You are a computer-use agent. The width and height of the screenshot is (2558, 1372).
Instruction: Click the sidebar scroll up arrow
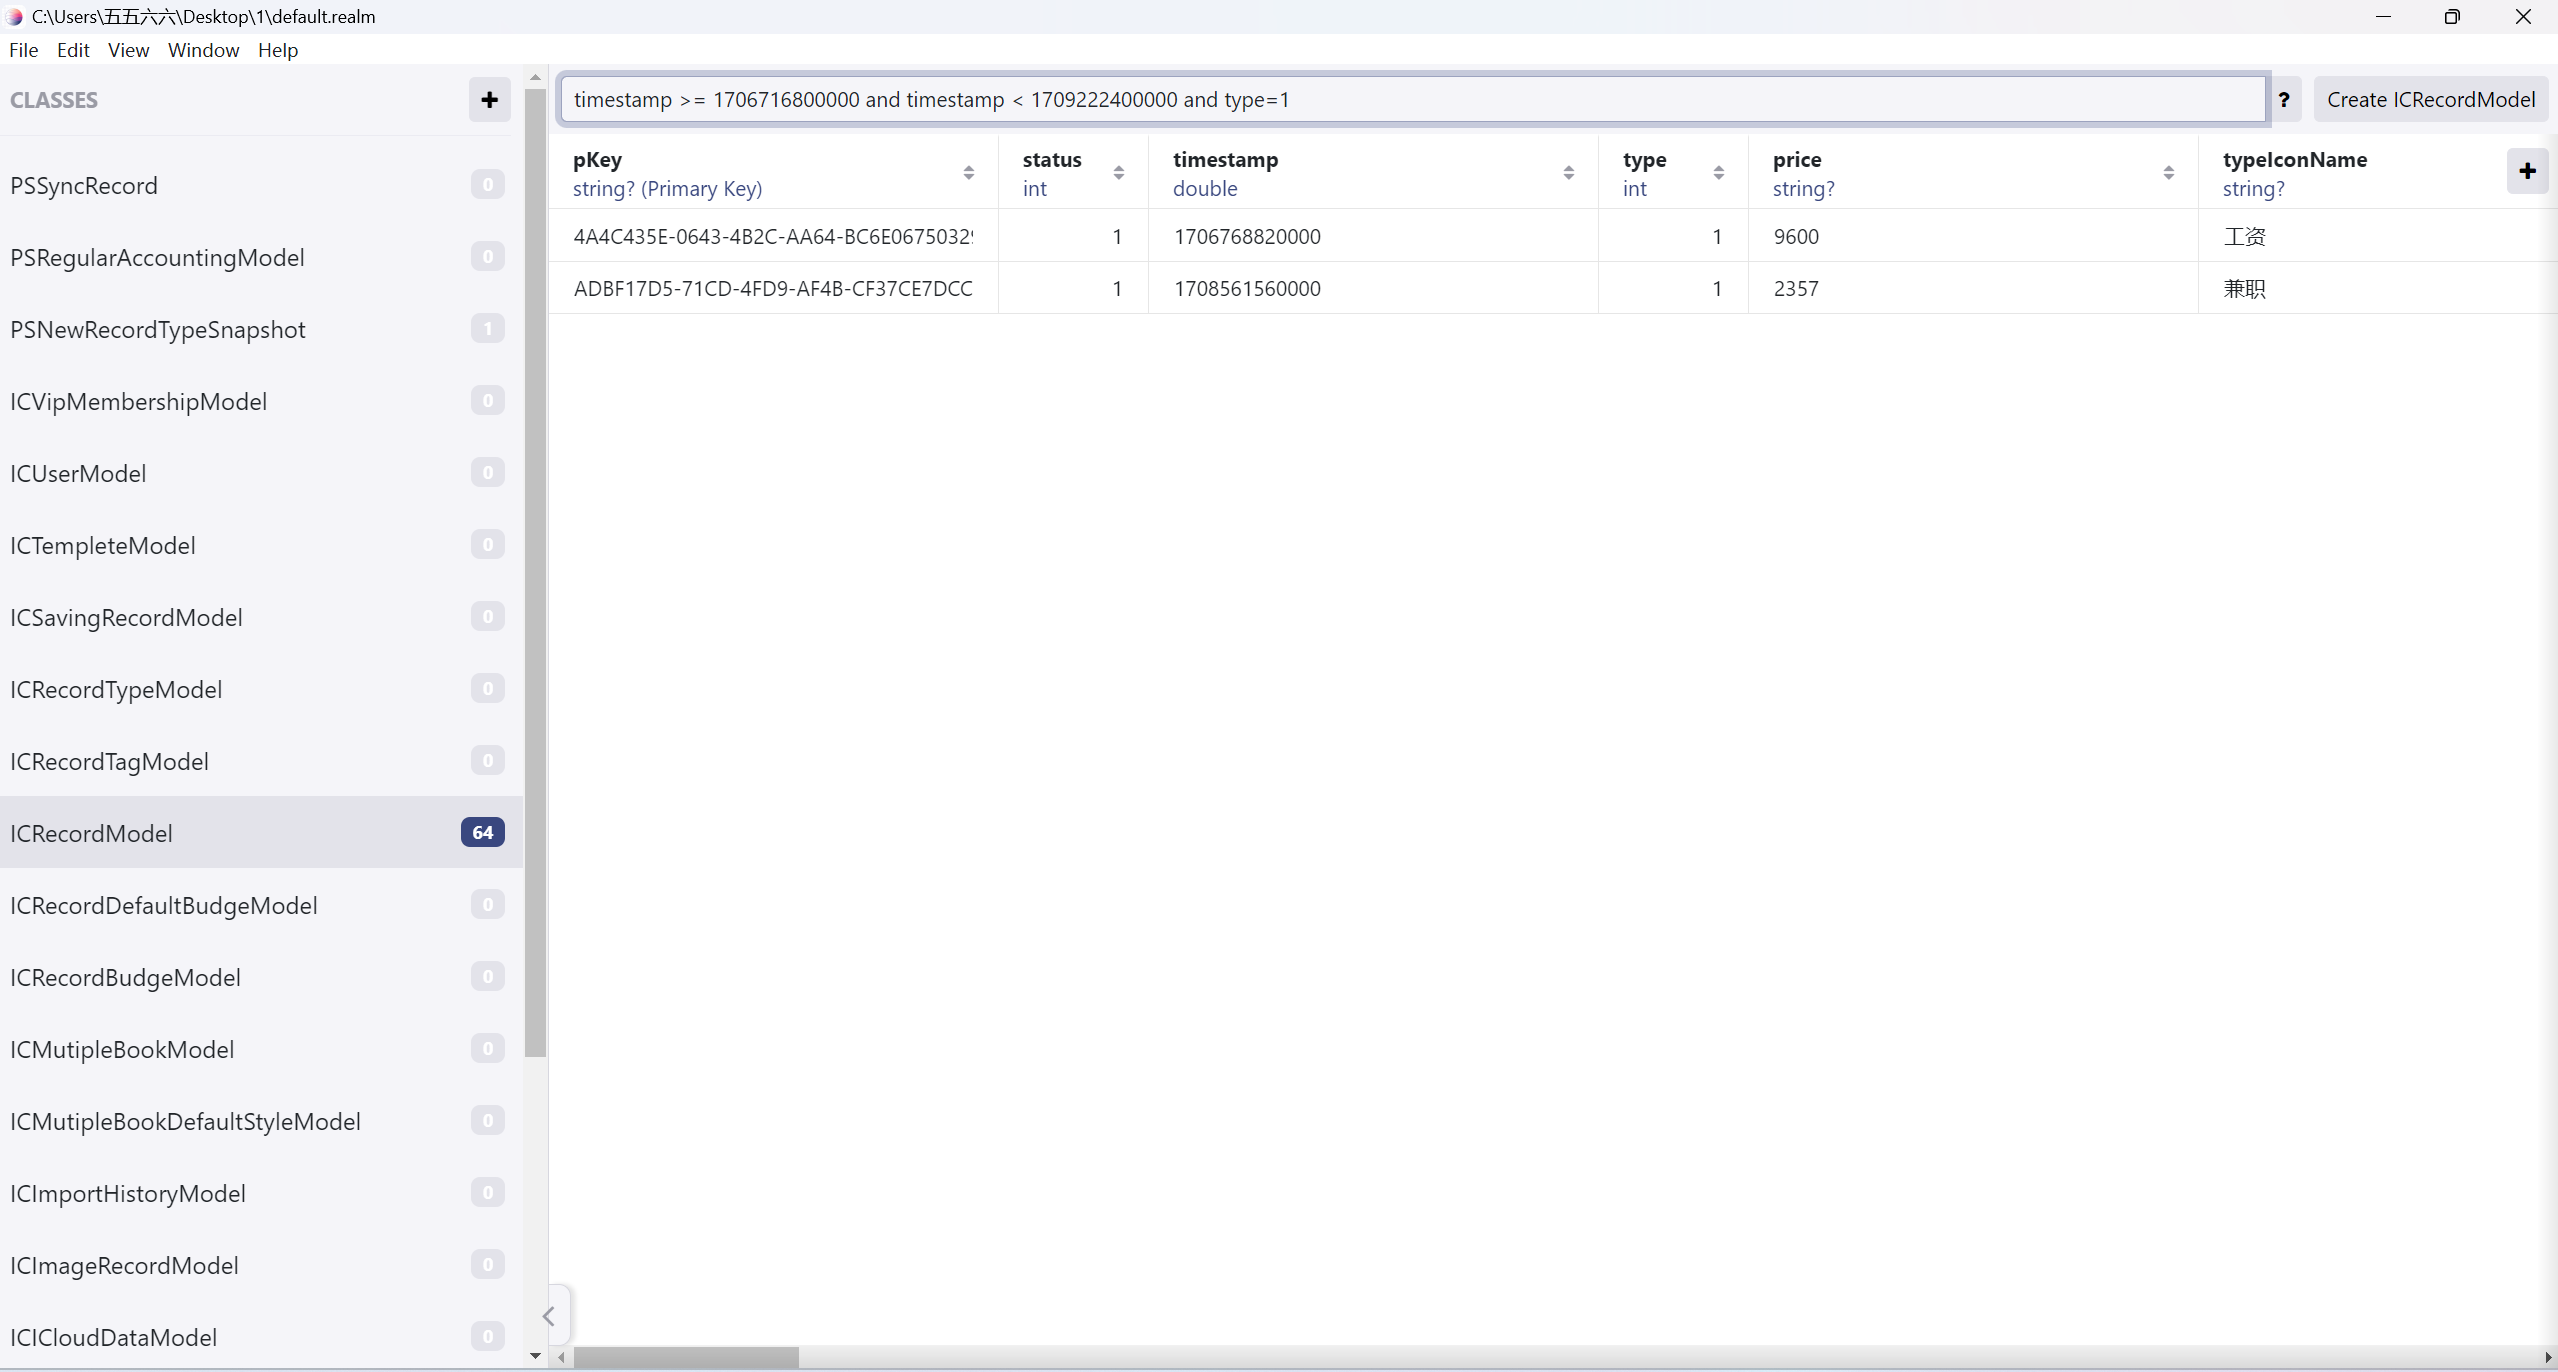[535, 77]
